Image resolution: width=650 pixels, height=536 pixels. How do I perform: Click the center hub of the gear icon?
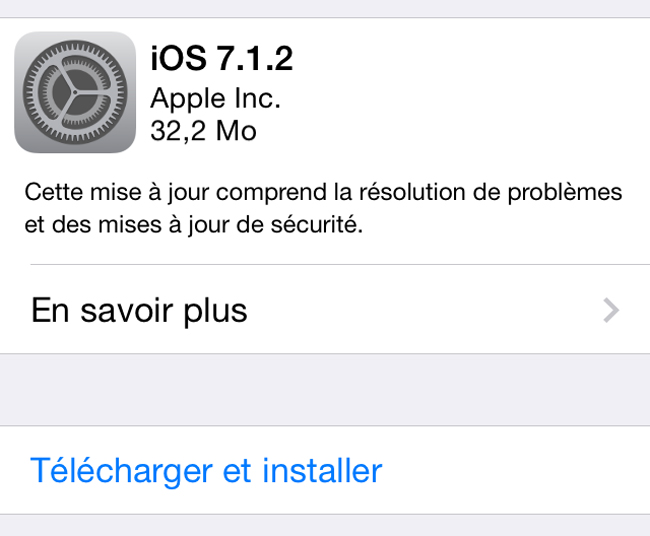click(75, 92)
